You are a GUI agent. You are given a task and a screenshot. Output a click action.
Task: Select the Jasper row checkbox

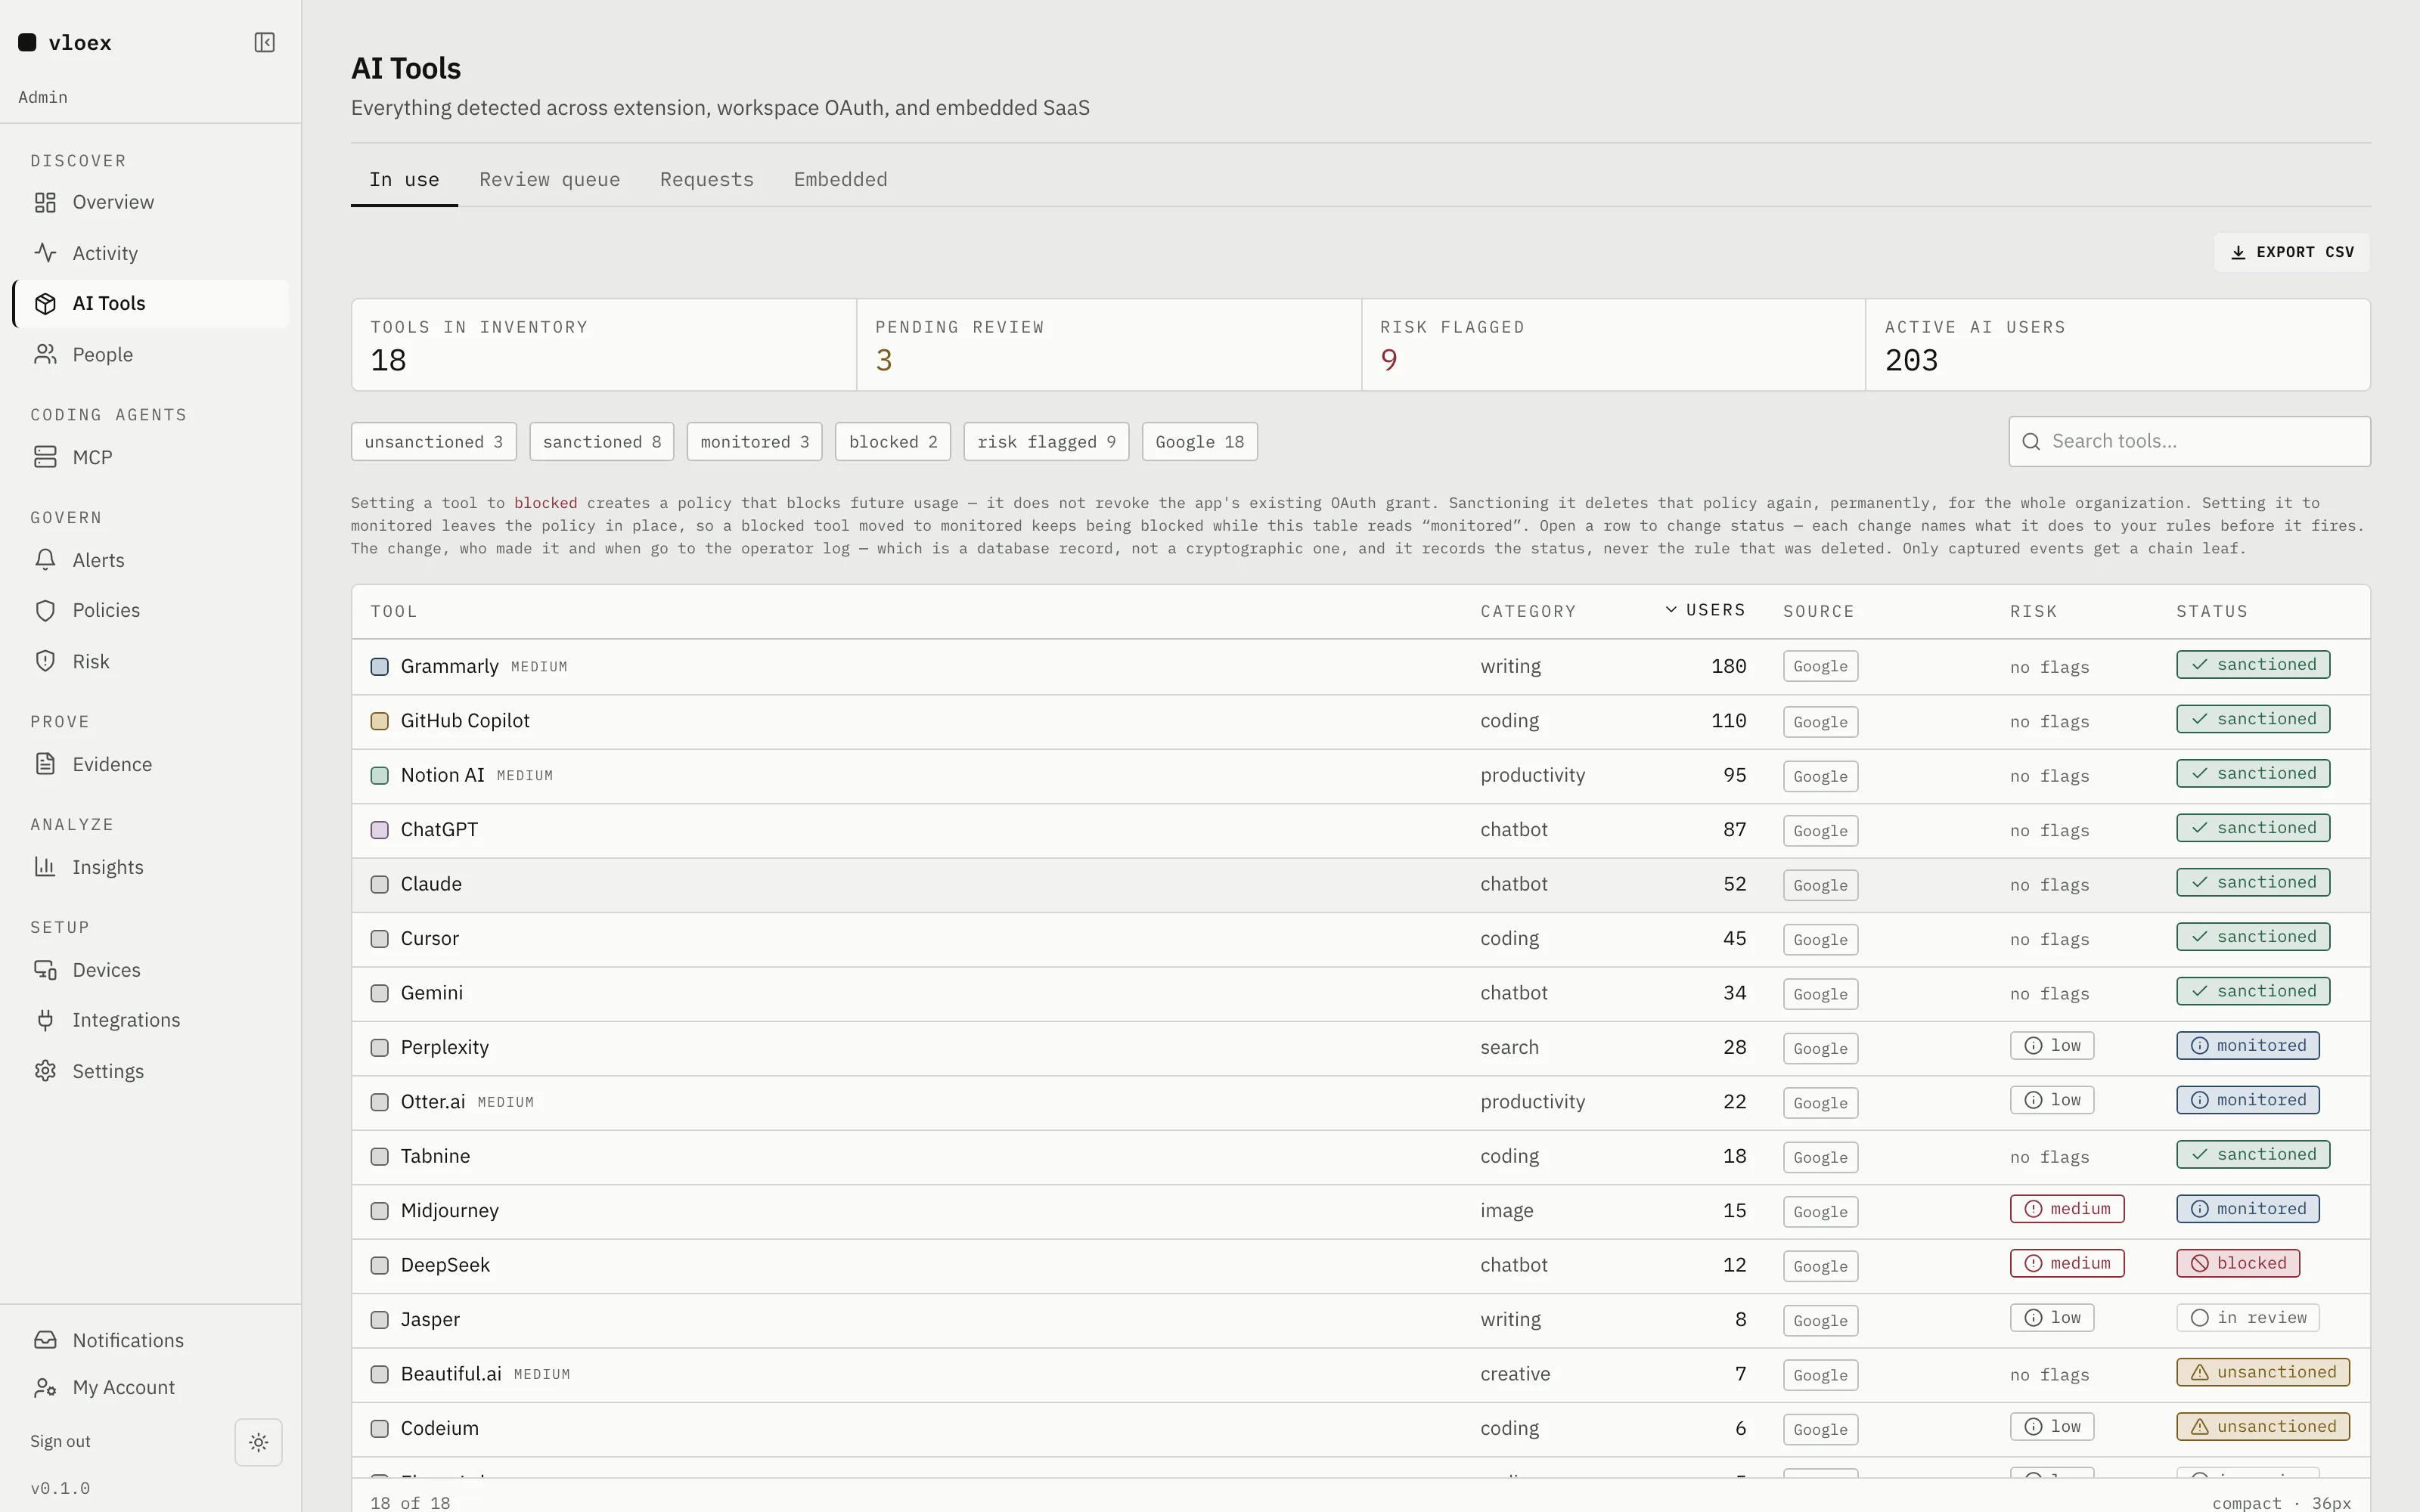(380, 1320)
